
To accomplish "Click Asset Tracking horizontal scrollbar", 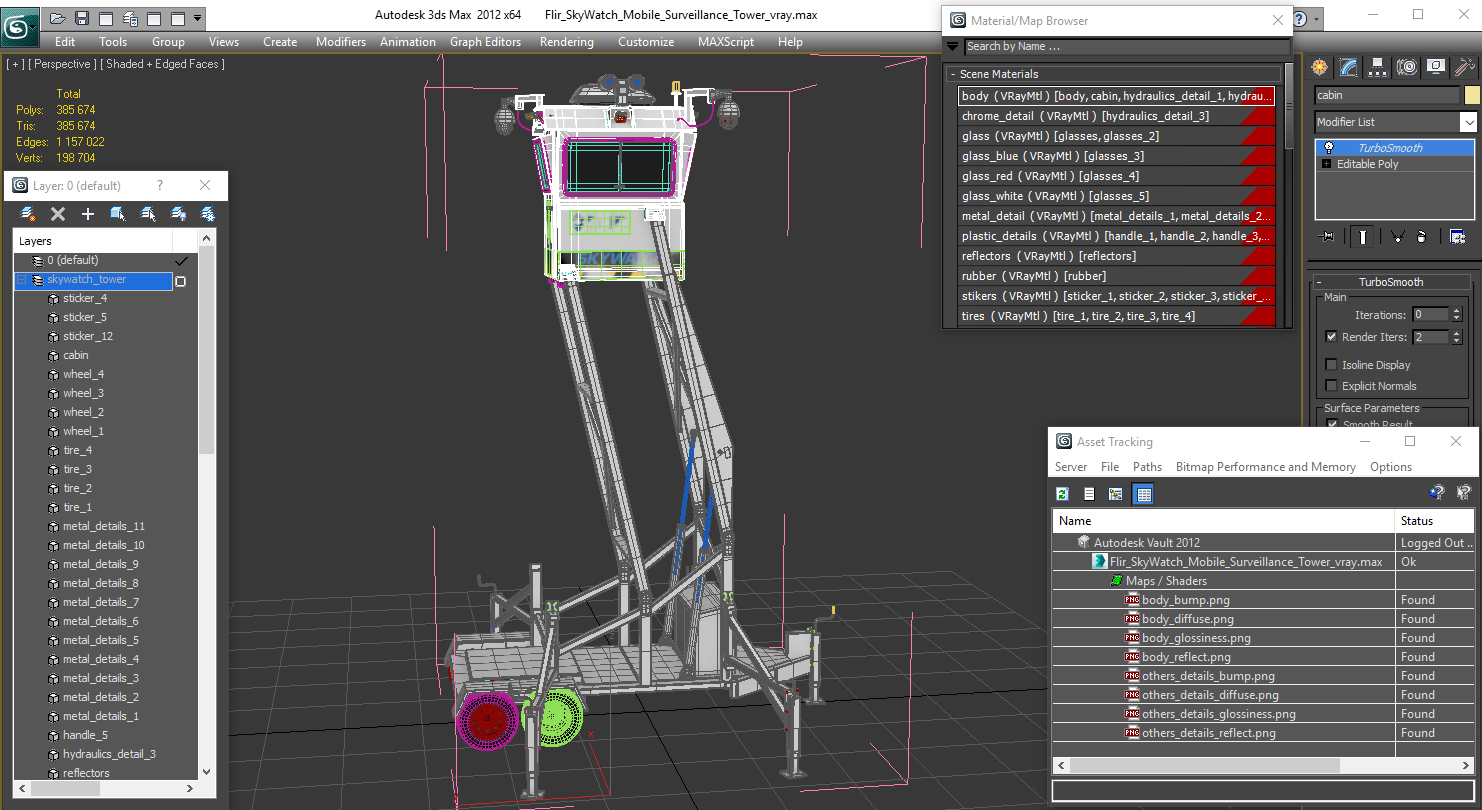I will pyautogui.click(x=1203, y=765).
